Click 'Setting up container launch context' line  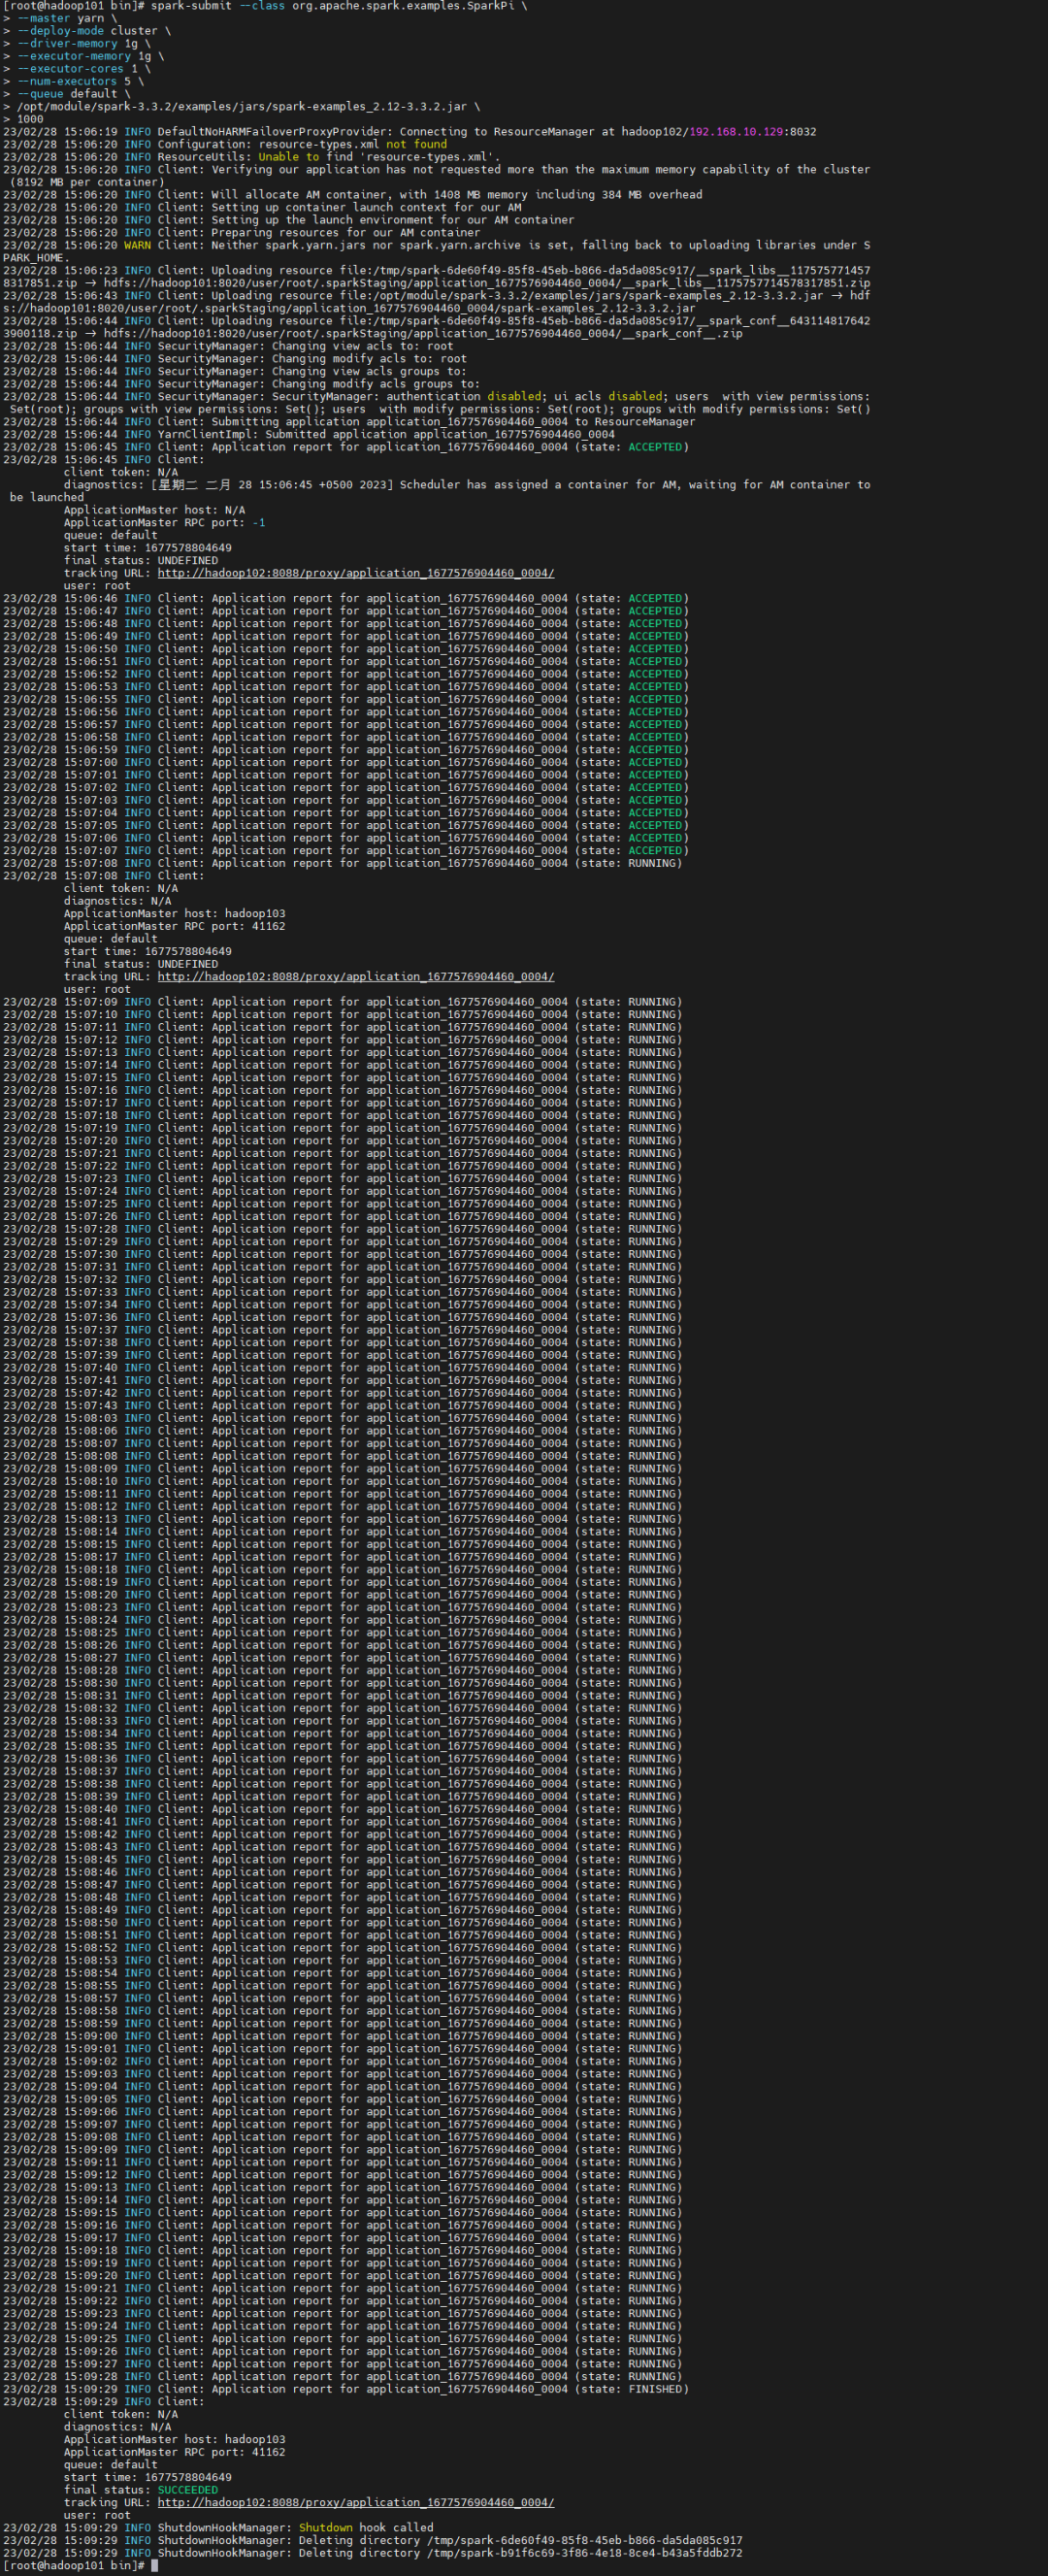click(262, 207)
